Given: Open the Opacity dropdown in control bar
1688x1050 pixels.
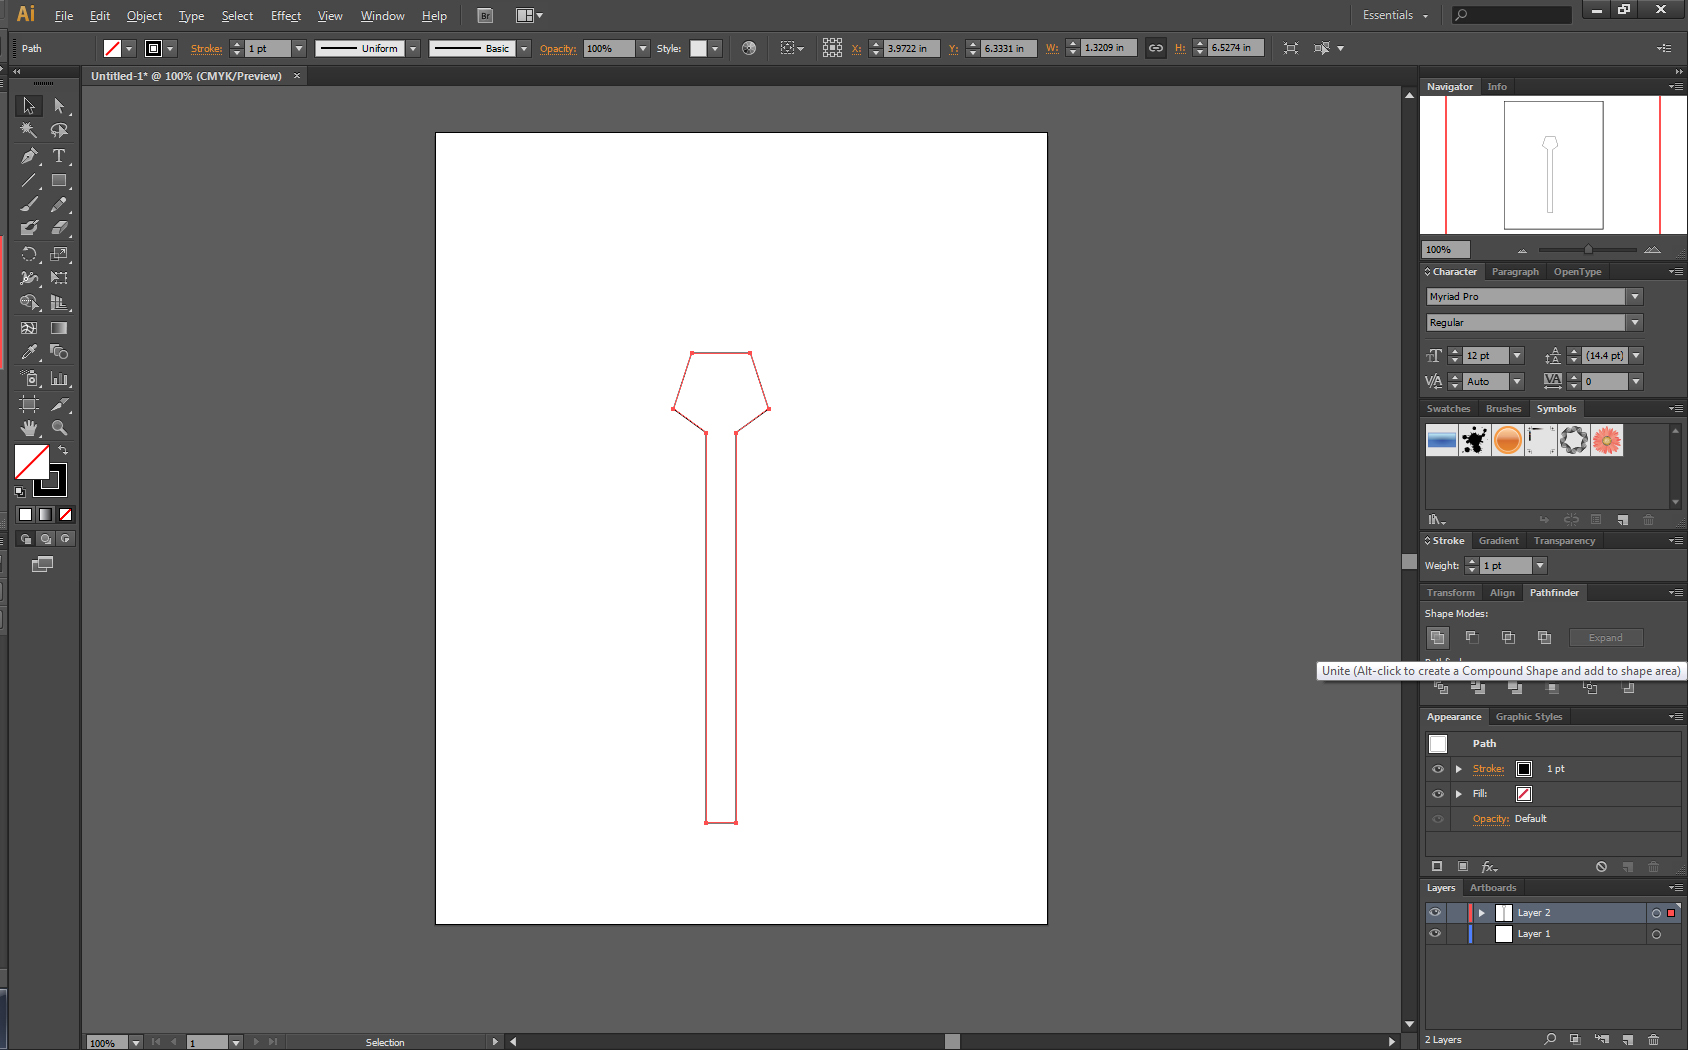Looking at the screenshot, I should coord(641,48).
